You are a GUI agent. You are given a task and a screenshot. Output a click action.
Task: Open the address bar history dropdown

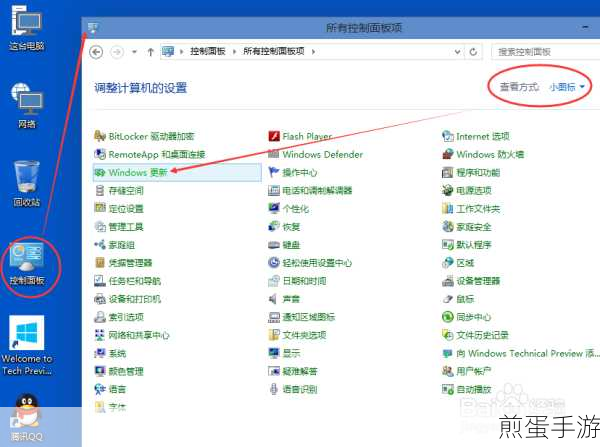click(457, 52)
